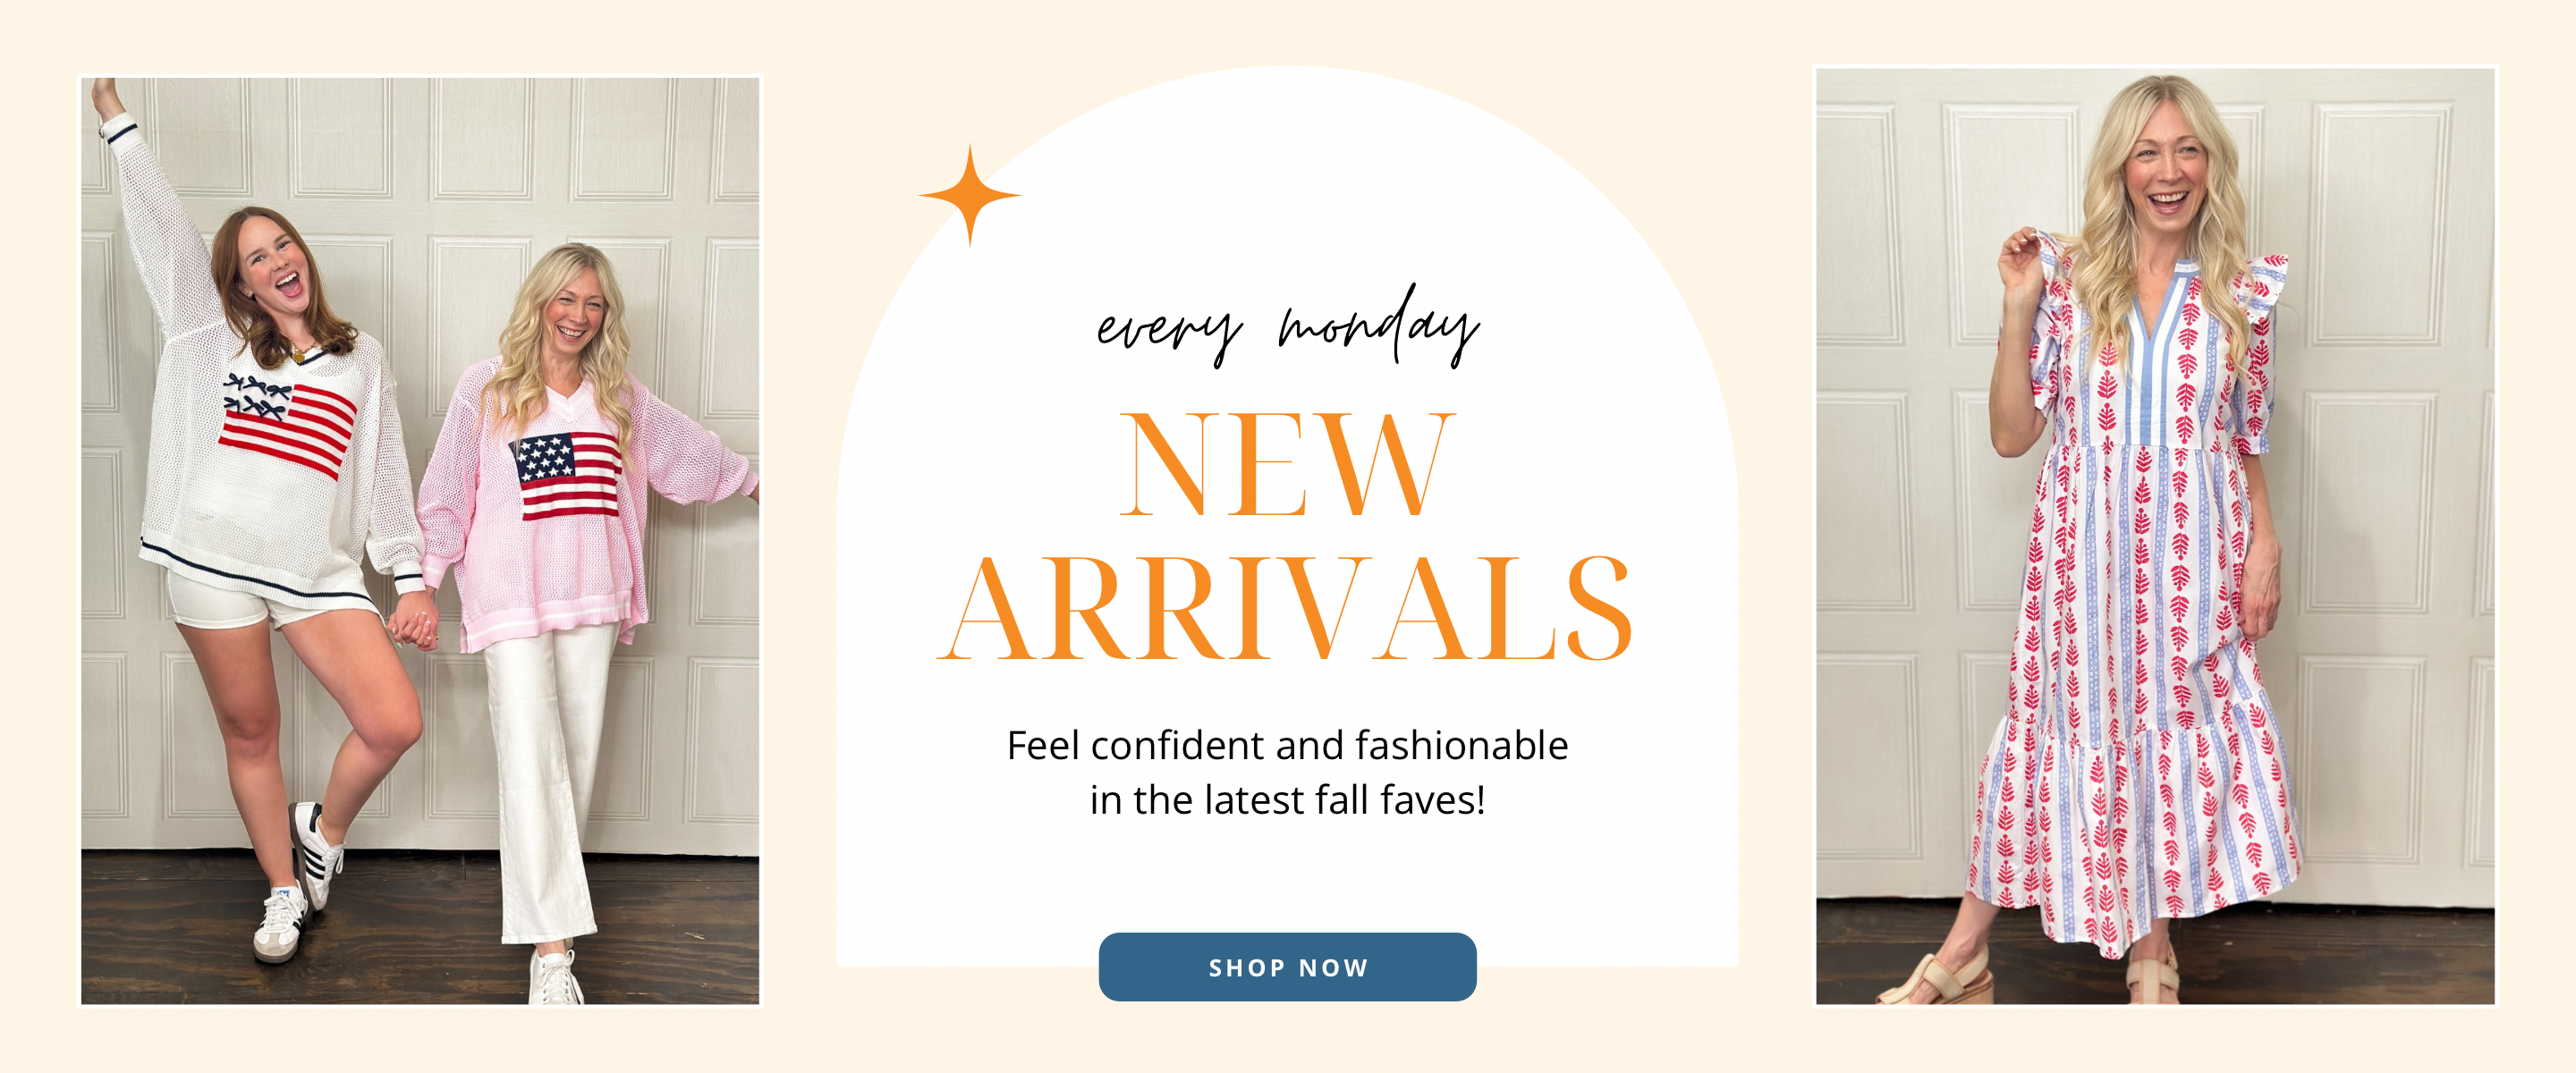The height and width of the screenshot is (1073, 2576).
Task: Click the 'every monday' script text
Action: (1287, 325)
